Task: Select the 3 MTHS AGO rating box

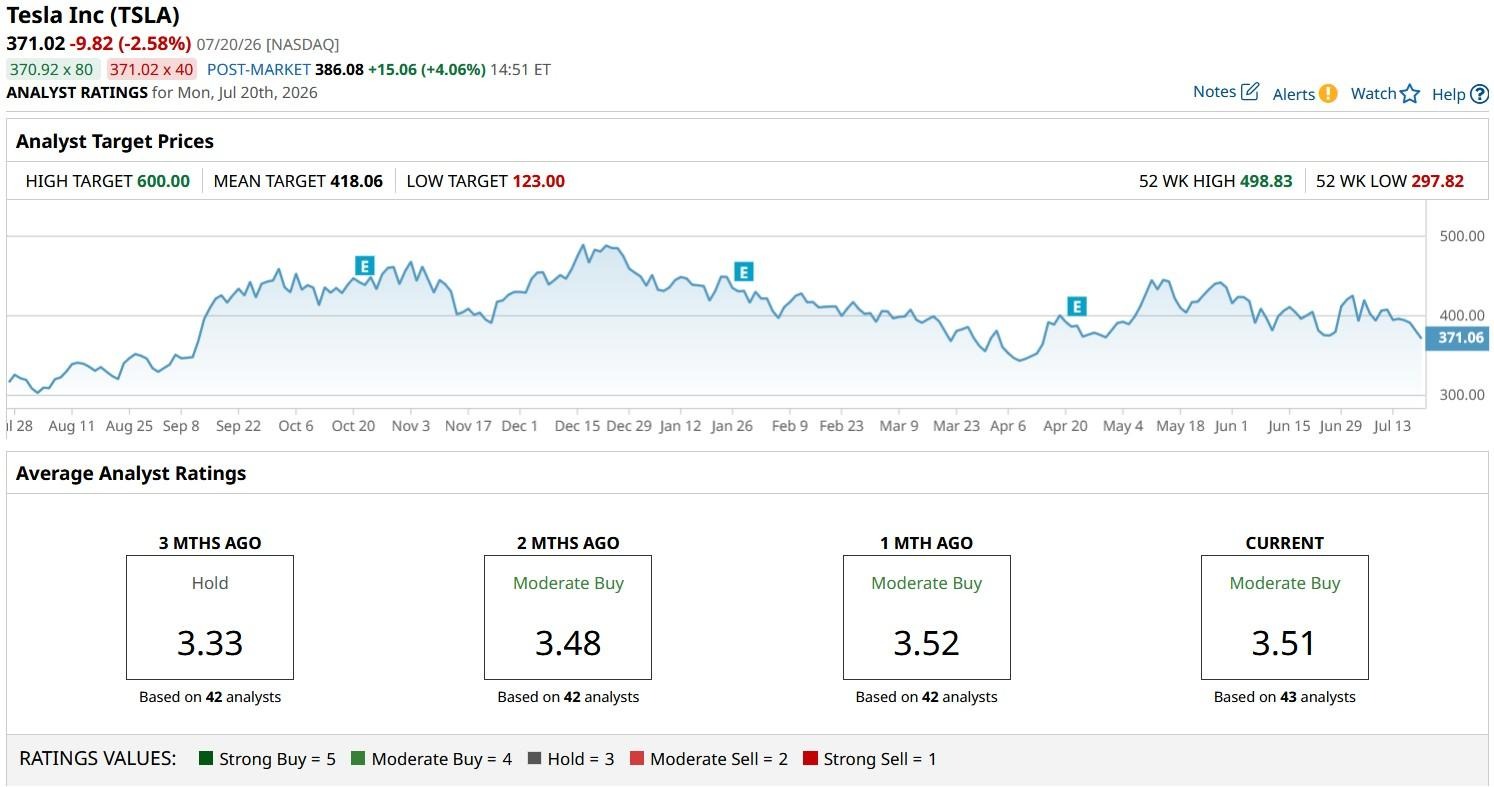Action: 210,618
